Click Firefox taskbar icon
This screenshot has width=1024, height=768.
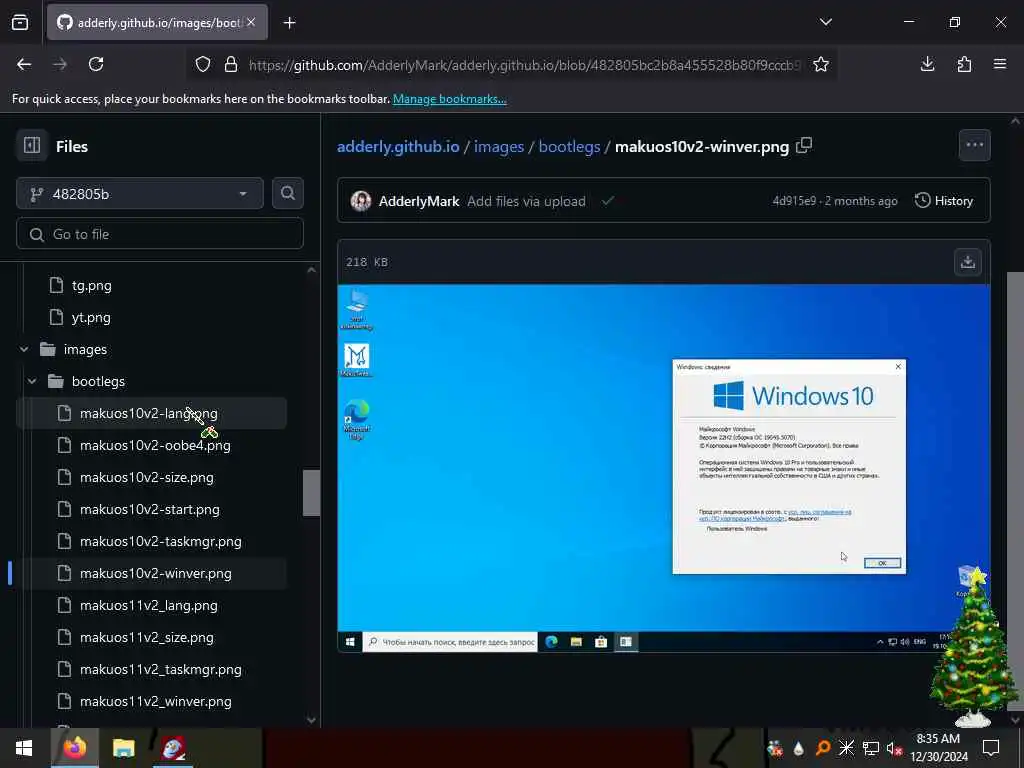[75, 748]
